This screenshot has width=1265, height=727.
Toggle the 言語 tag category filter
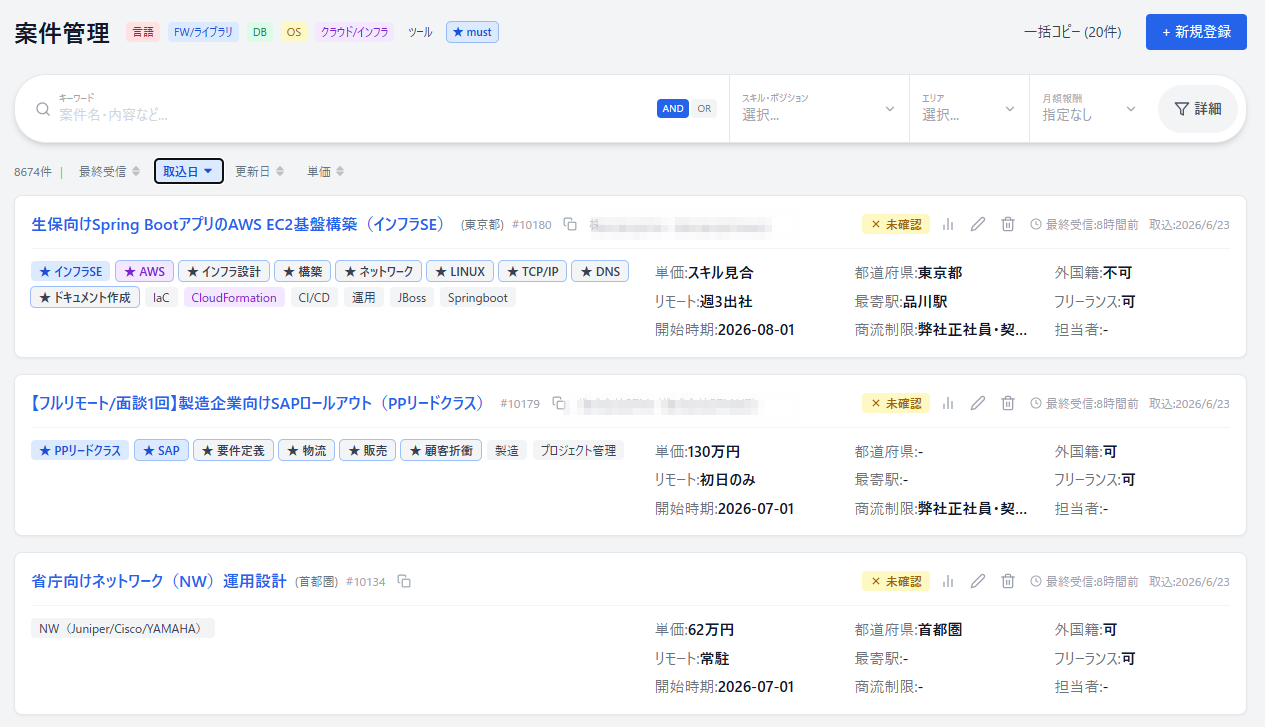coord(143,32)
